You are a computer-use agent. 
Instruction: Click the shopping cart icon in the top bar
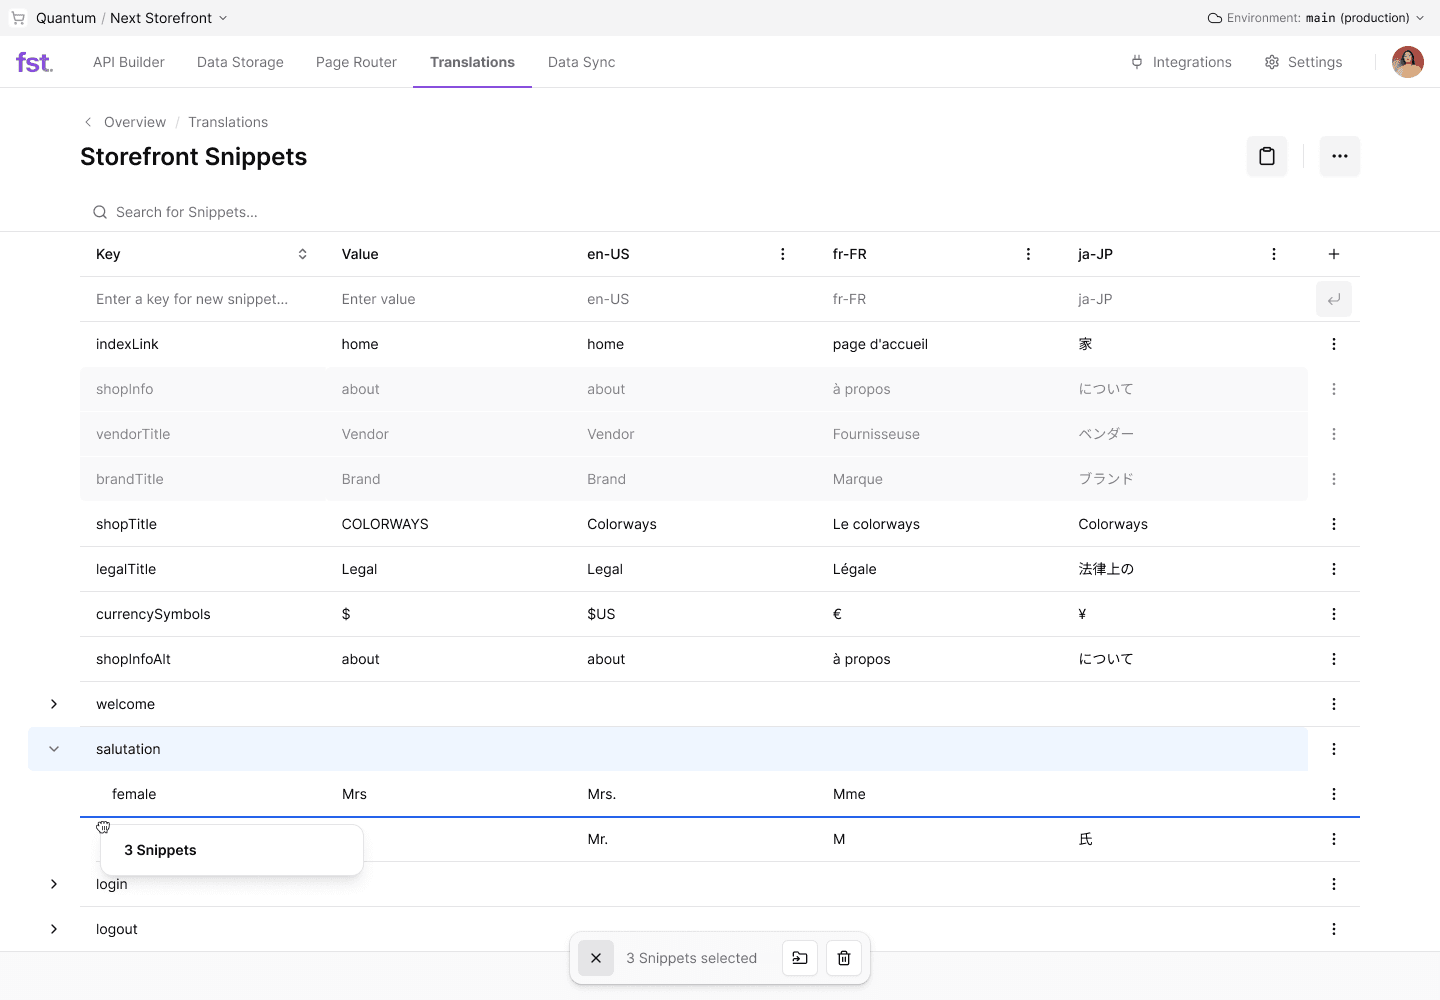17,17
